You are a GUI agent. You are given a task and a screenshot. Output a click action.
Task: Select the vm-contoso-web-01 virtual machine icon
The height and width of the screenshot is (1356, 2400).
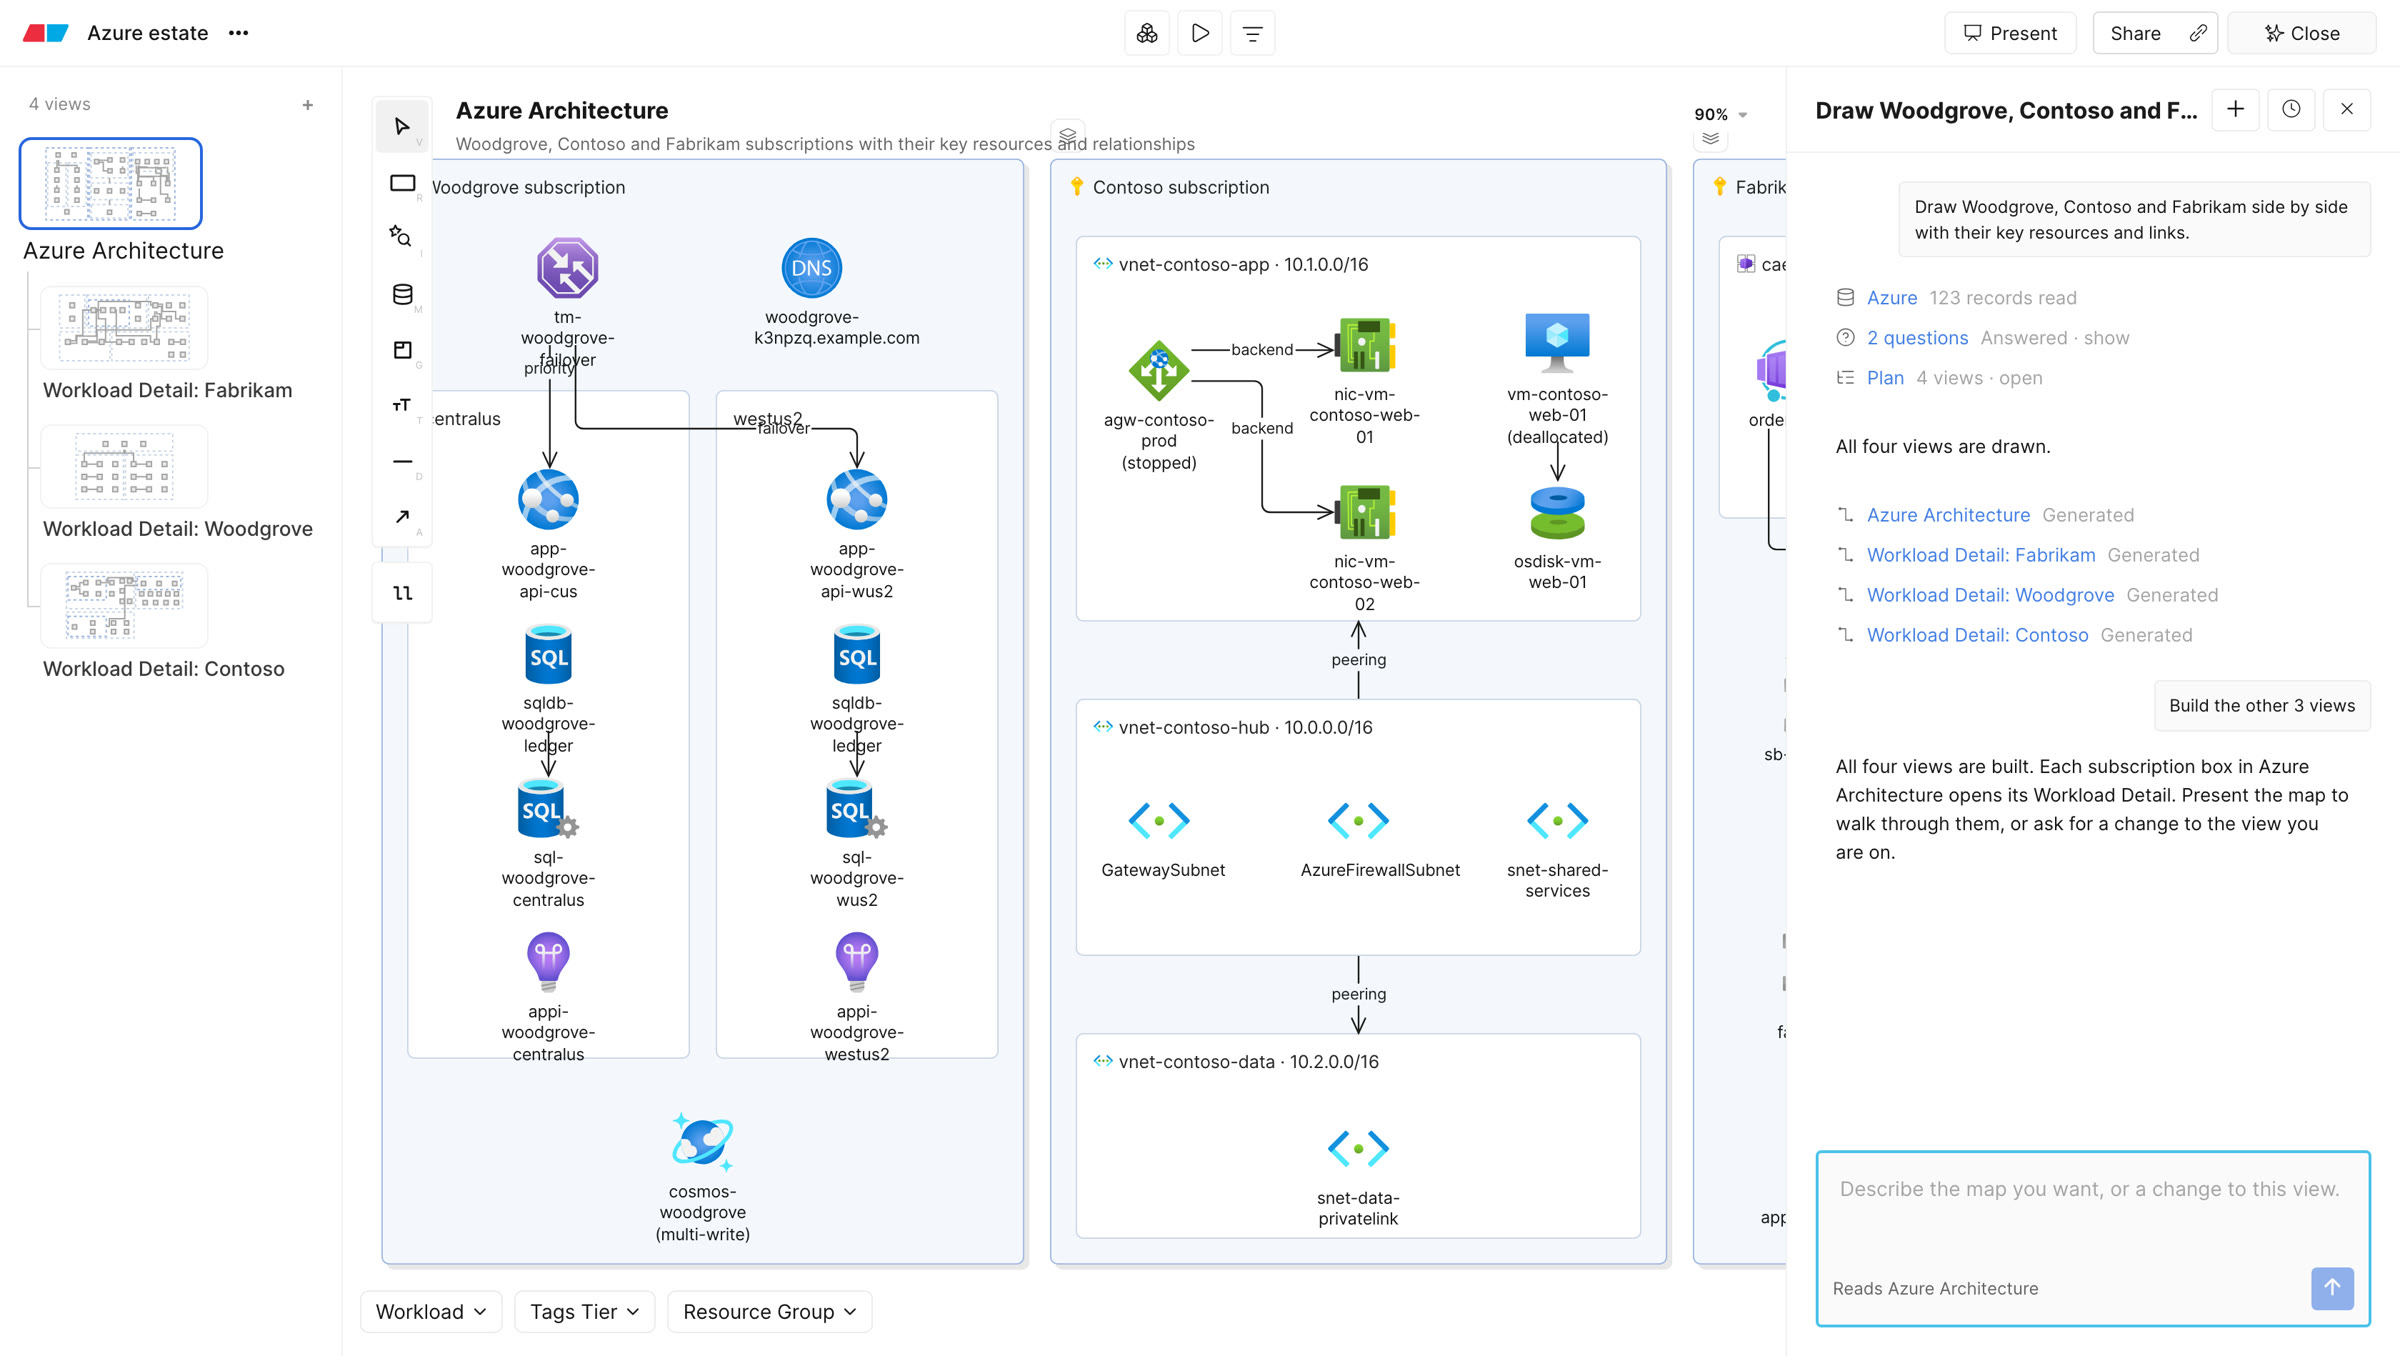click(x=1557, y=343)
